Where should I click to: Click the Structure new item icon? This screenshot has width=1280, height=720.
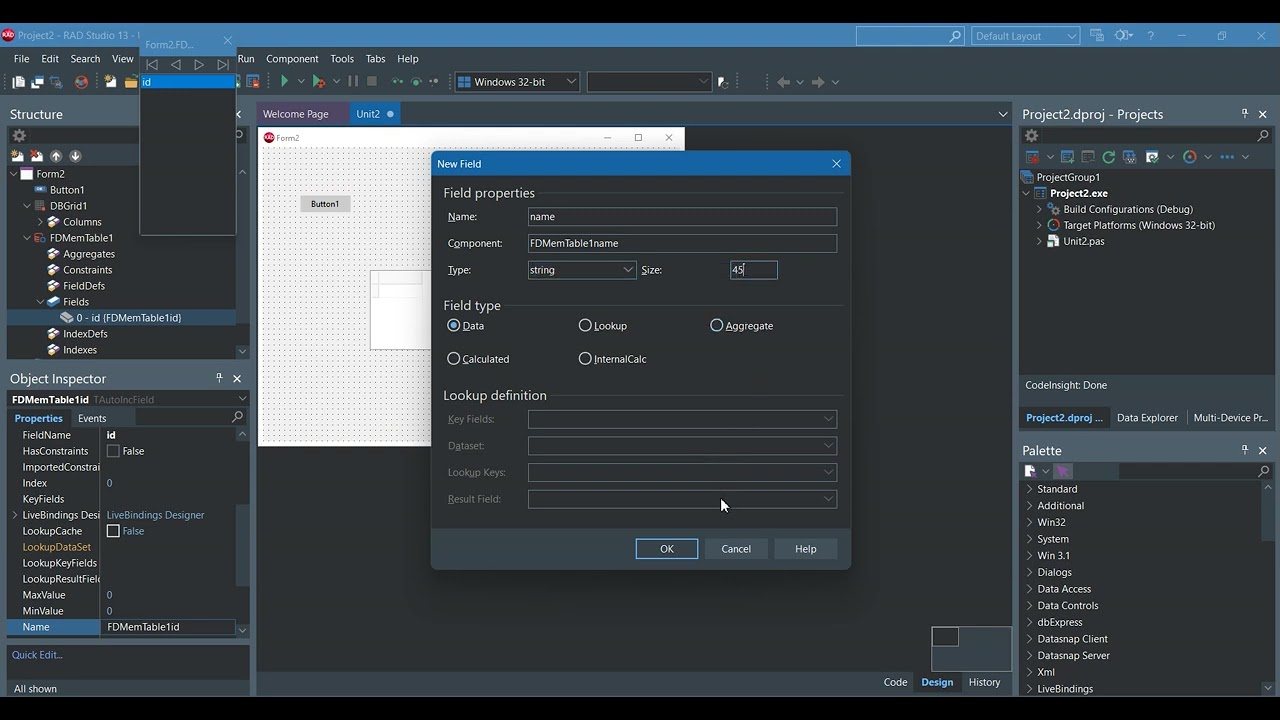point(17,156)
